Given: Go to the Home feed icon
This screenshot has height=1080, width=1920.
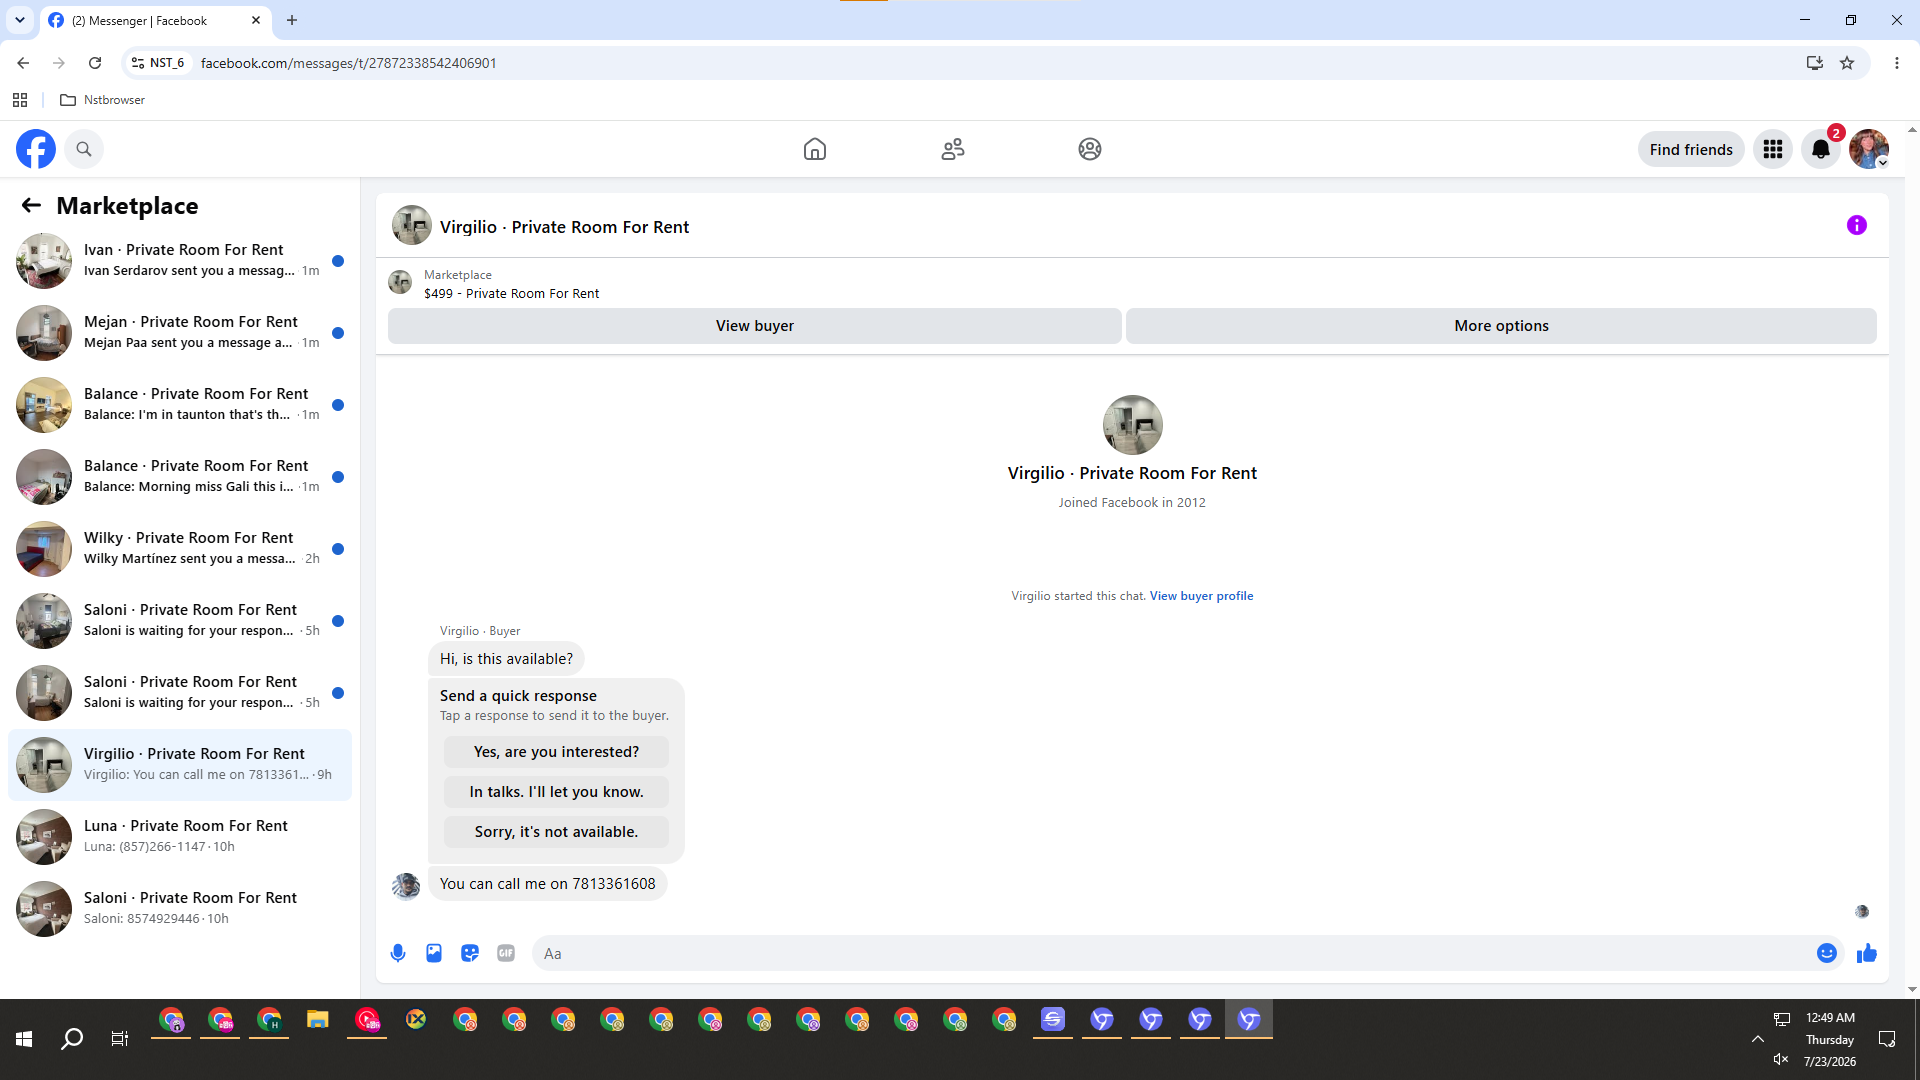Looking at the screenshot, I should click(x=815, y=149).
